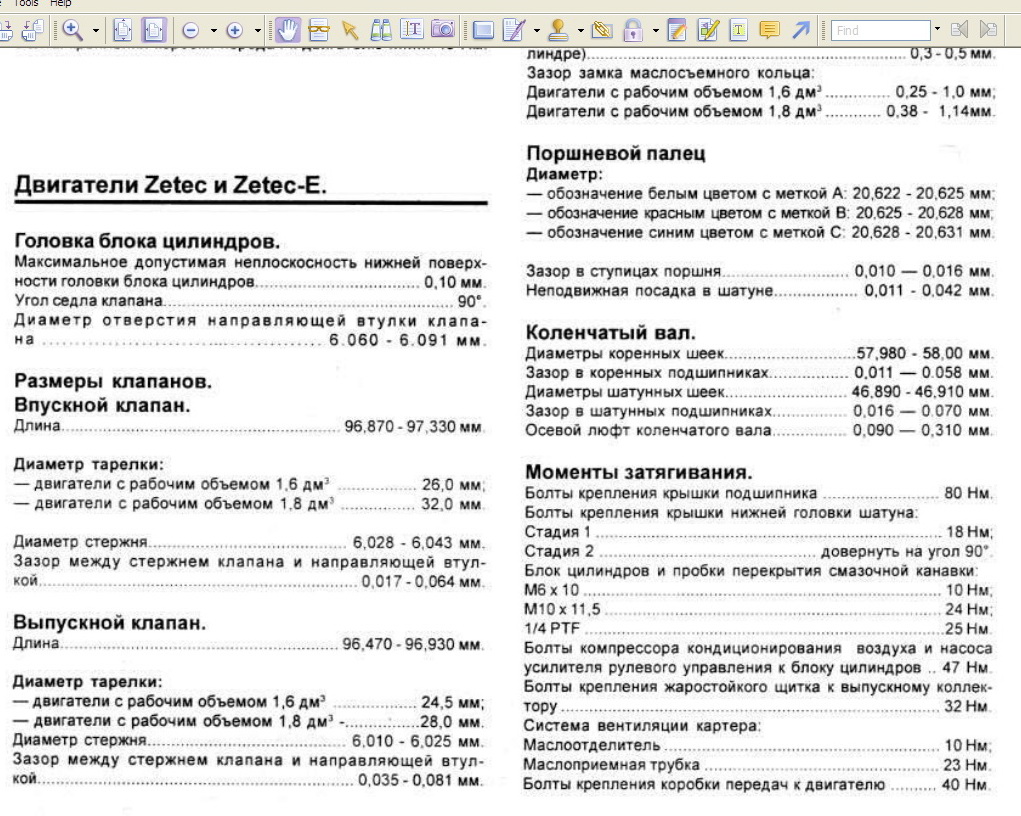Select the yellow arrow selection tool
The height and width of the screenshot is (816, 1021).
(x=350, y=30)
